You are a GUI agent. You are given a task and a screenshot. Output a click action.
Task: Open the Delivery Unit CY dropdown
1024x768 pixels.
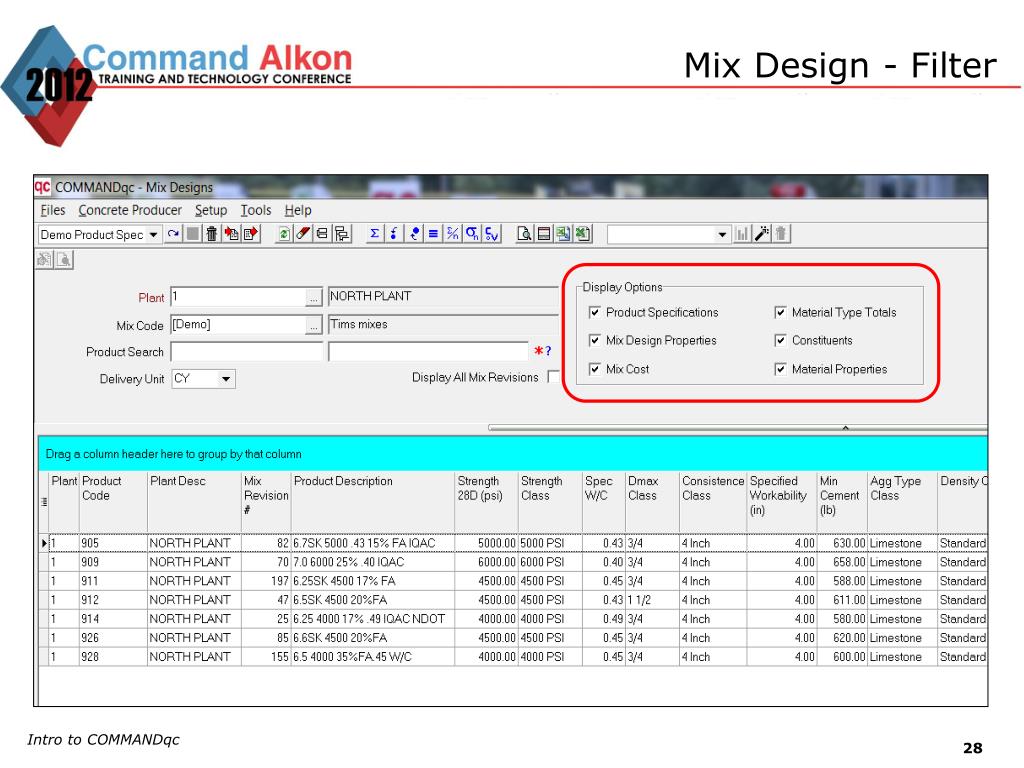[x=225, y=379]
